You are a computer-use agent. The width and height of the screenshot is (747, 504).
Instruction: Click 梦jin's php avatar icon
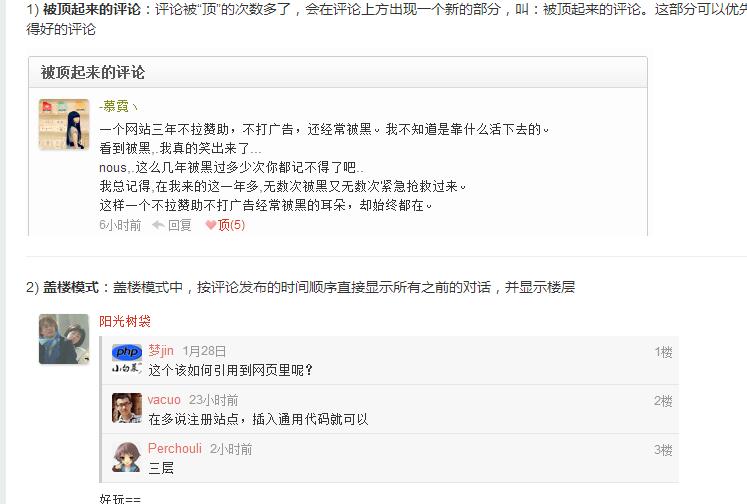click(127, 359)
